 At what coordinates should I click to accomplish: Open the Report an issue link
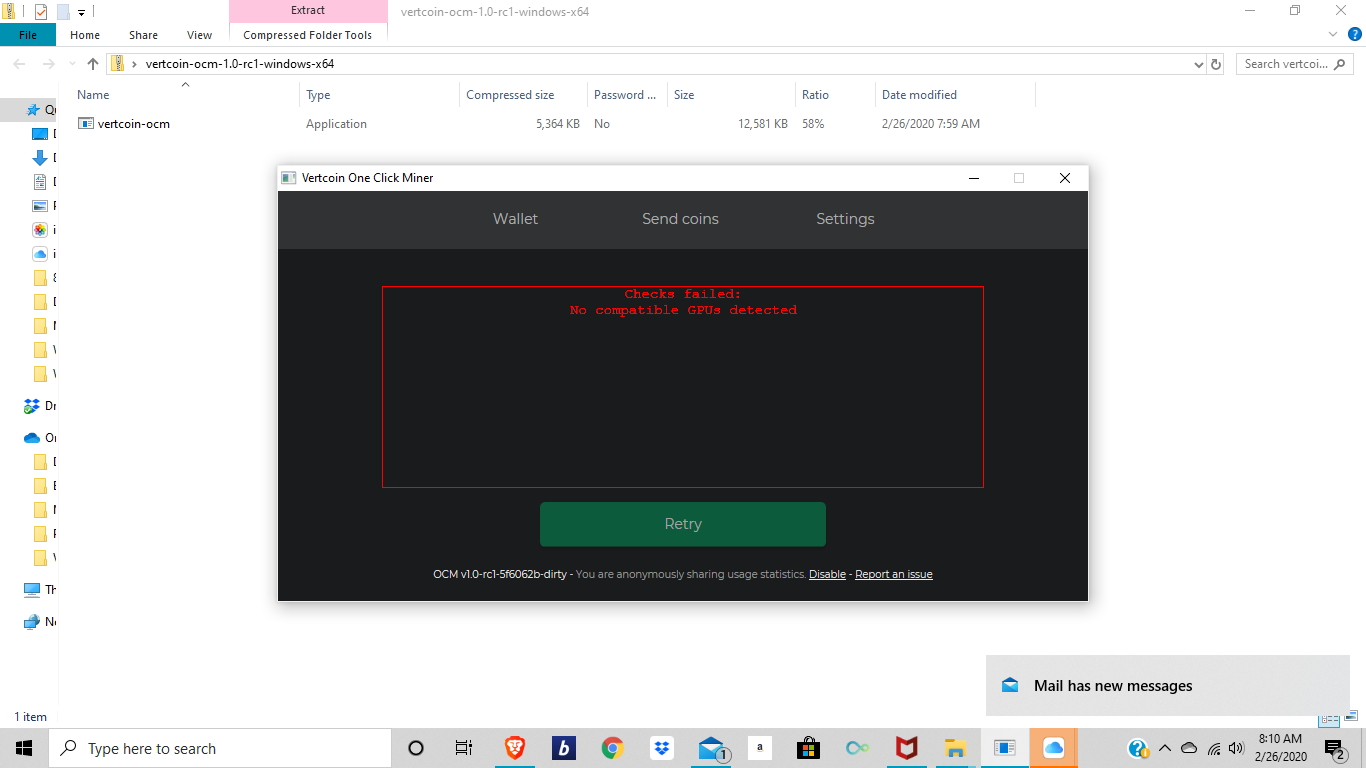pyautogui.click(x=893, y=574)
